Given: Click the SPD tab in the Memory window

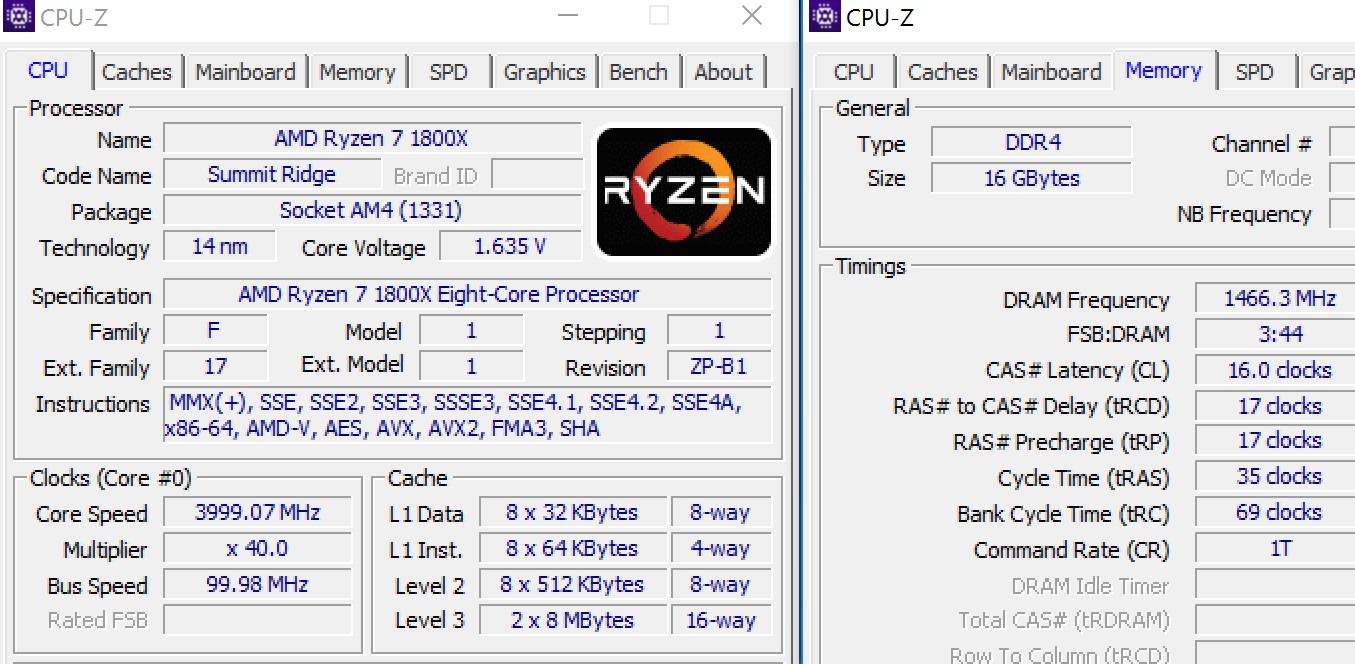Looking at the screenshot, I should (x=1254, y=72).
